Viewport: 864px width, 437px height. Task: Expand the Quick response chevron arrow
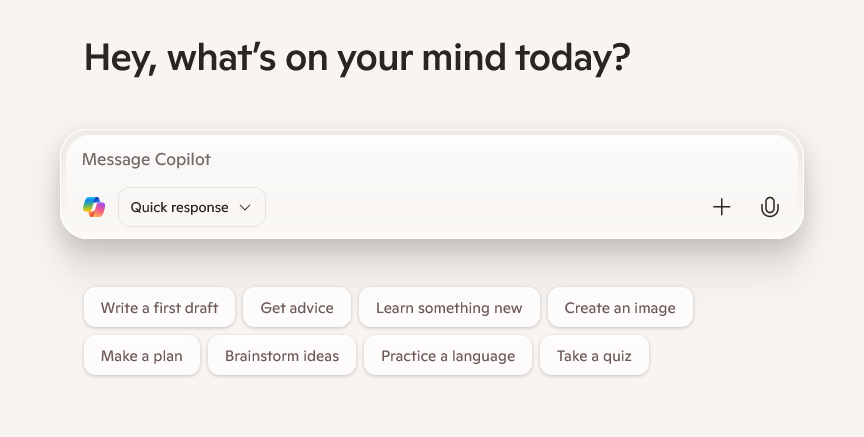(x=245, y=207)
